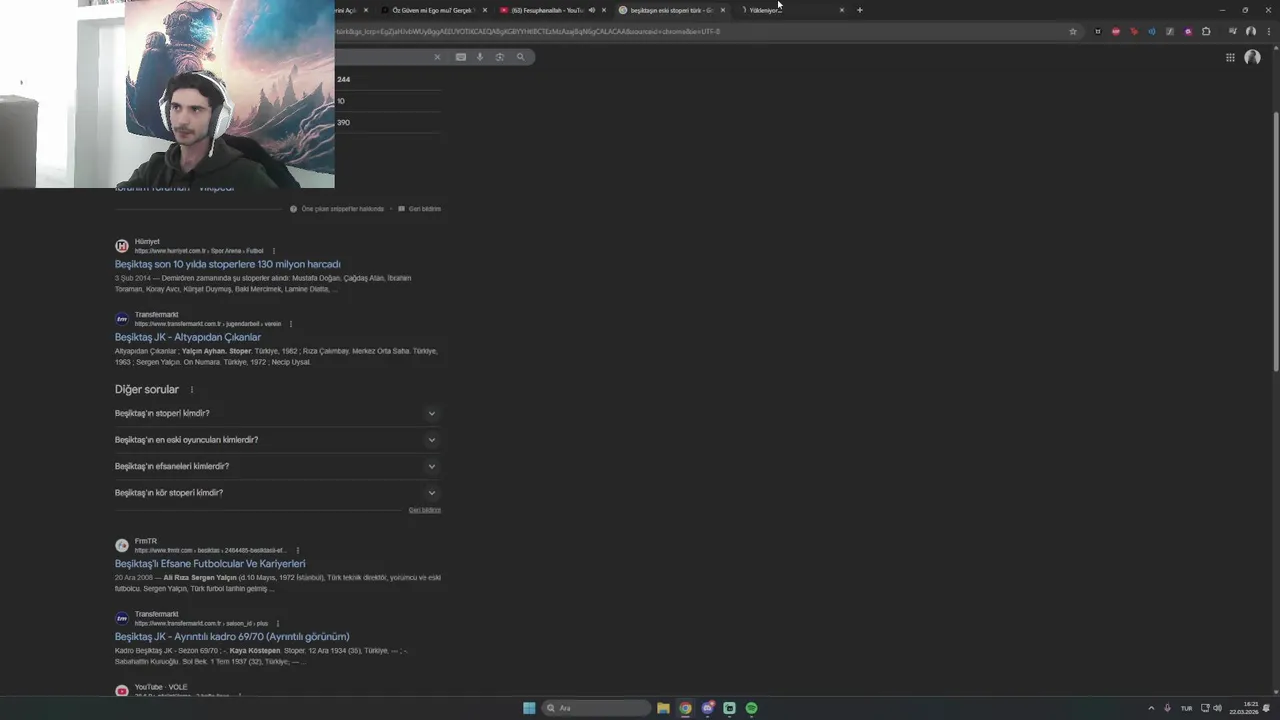
Task: Expand "Beşiktaş'ın en eski oyuncuları kimlerdir?"
Action: coord(277,440)
